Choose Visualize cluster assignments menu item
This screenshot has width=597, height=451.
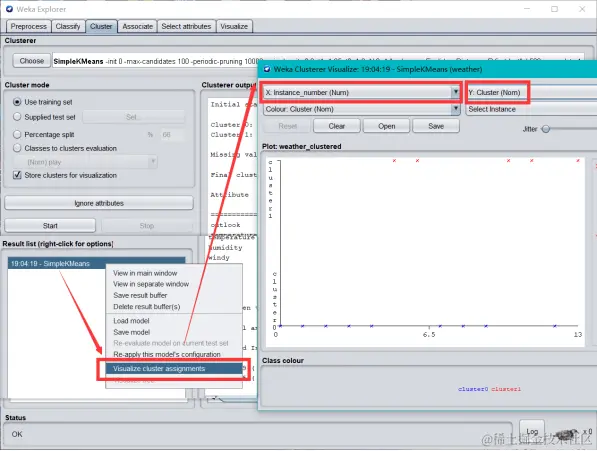pos(174,368)
